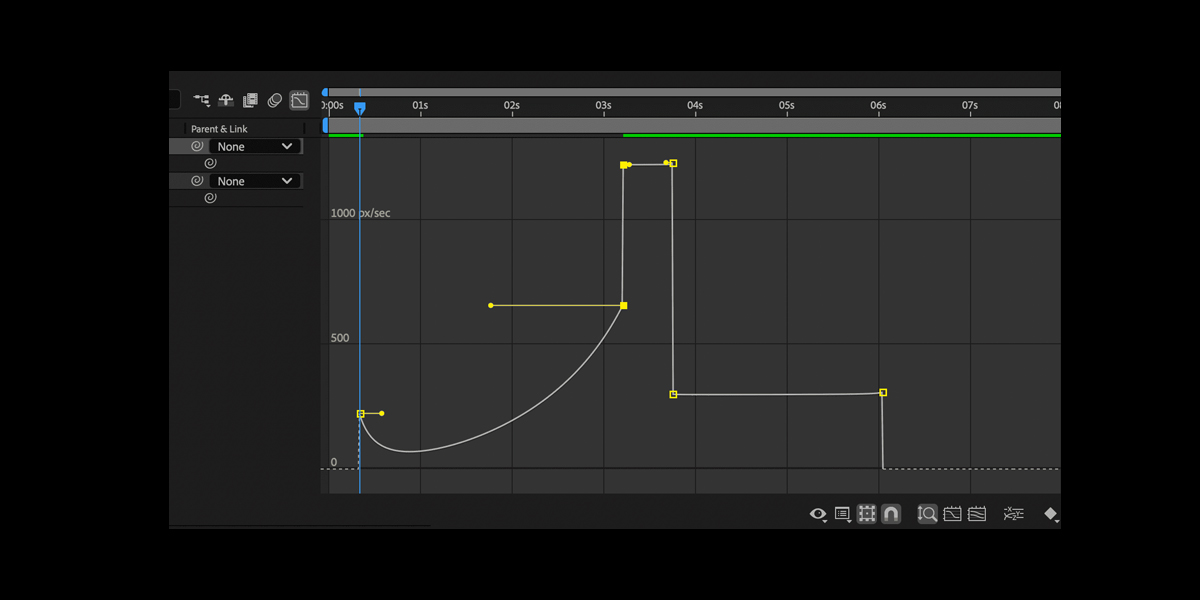Enable motion blur for the composition
Image resolution: width=1200 pixels, height=600 pixels.
tap(275, 99)
